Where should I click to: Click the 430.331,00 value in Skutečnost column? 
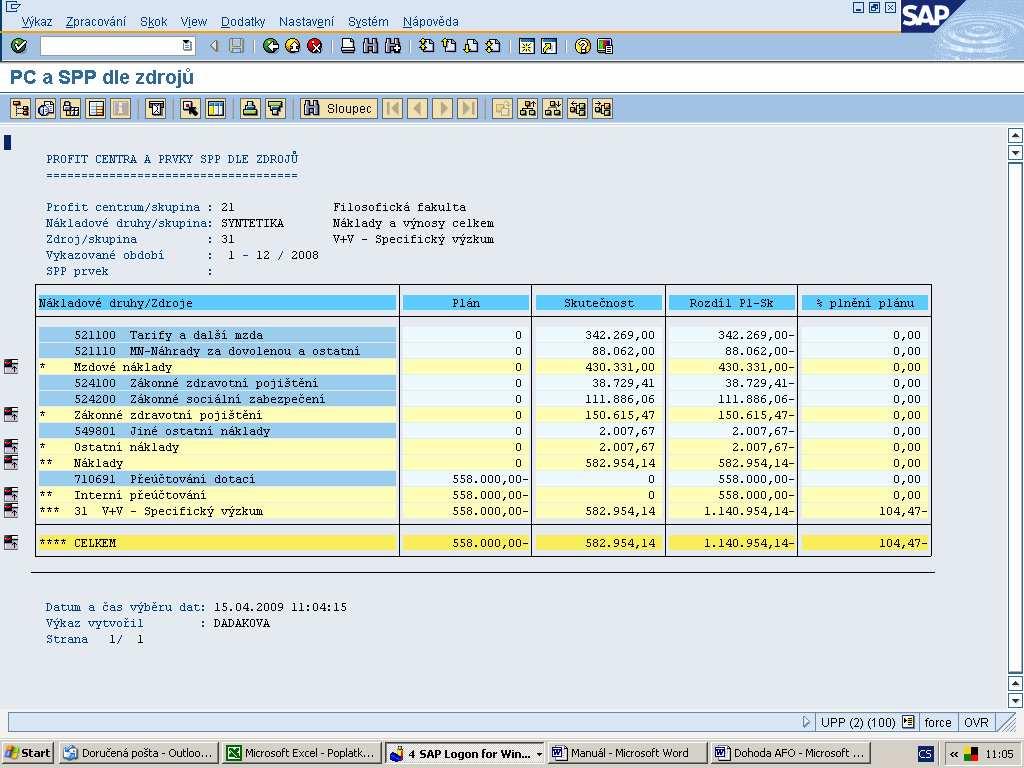620,367
